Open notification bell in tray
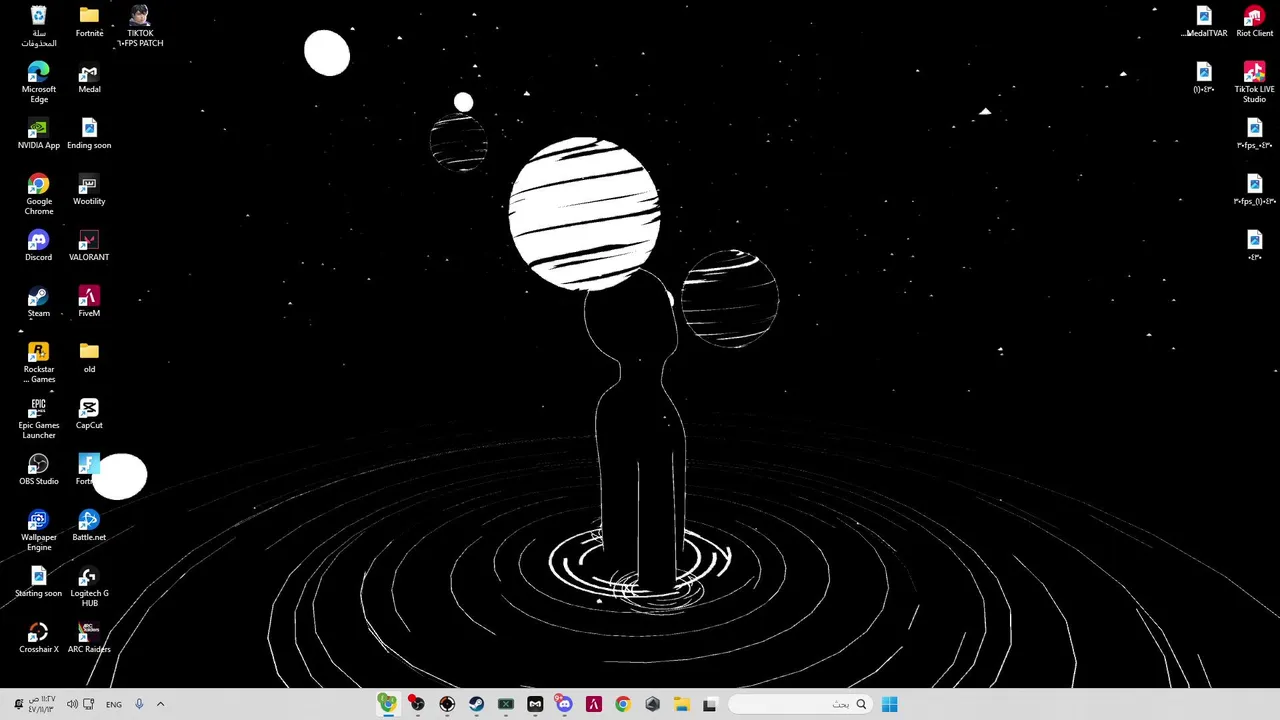The image size is (1280, 720). 18,704
